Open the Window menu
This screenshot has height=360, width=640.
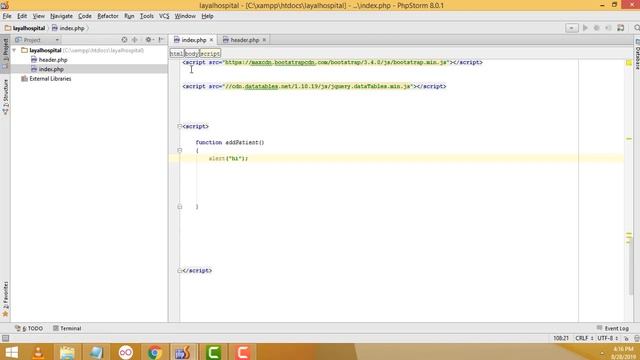[185, 16]
